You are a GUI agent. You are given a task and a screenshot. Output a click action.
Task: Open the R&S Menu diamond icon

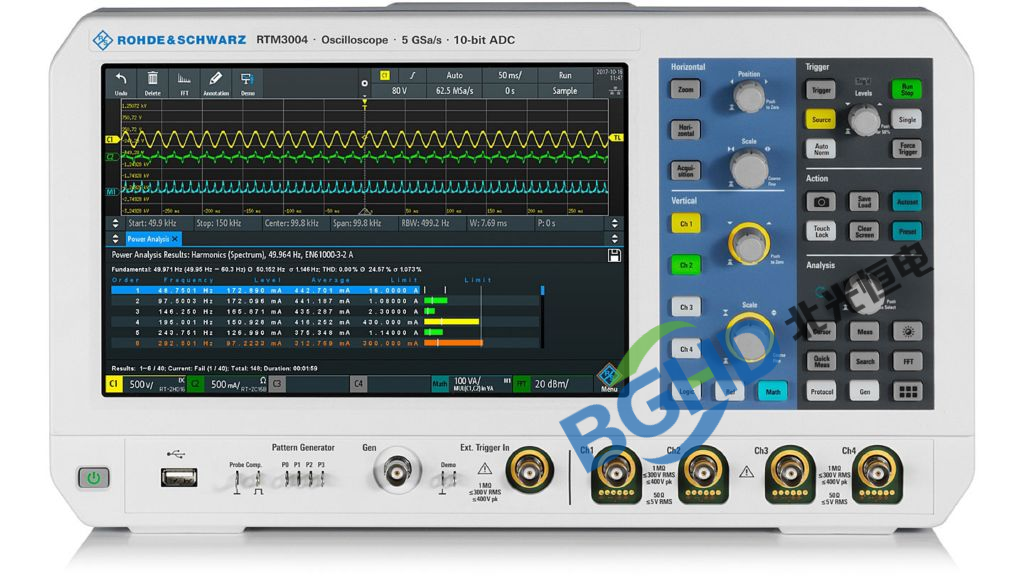click(609, 378)
